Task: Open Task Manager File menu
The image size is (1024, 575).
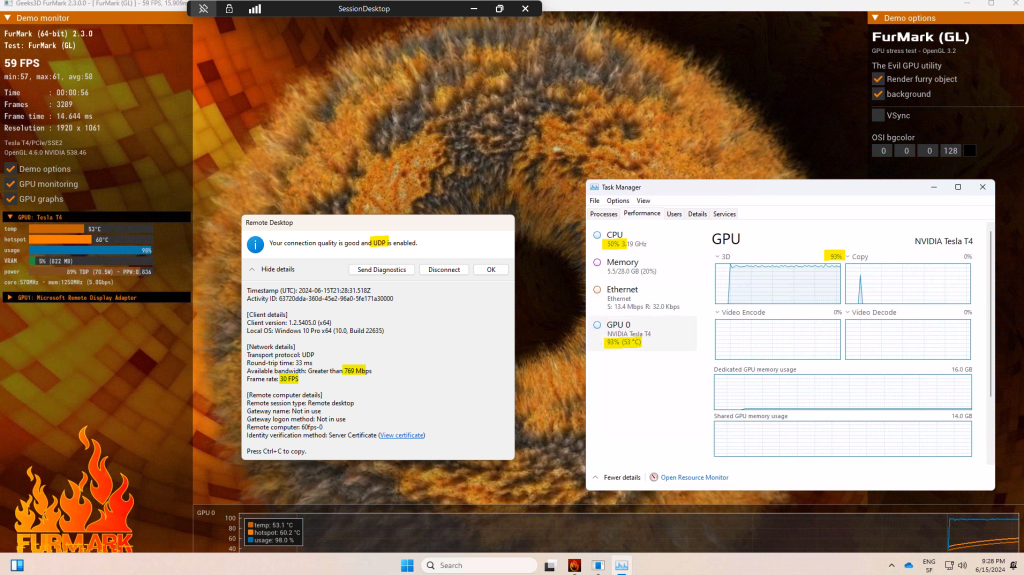Action: (x=594, y=201)
